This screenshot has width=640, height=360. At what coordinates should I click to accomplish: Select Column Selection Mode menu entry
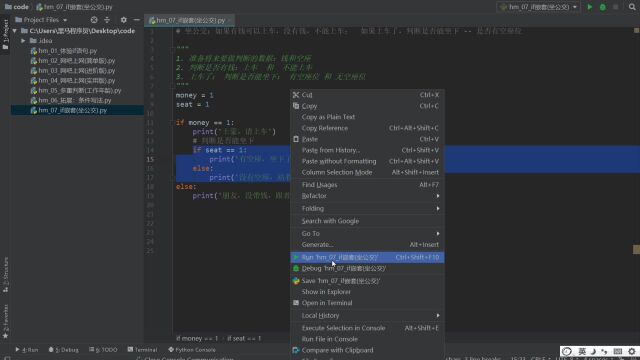(367, 172)
